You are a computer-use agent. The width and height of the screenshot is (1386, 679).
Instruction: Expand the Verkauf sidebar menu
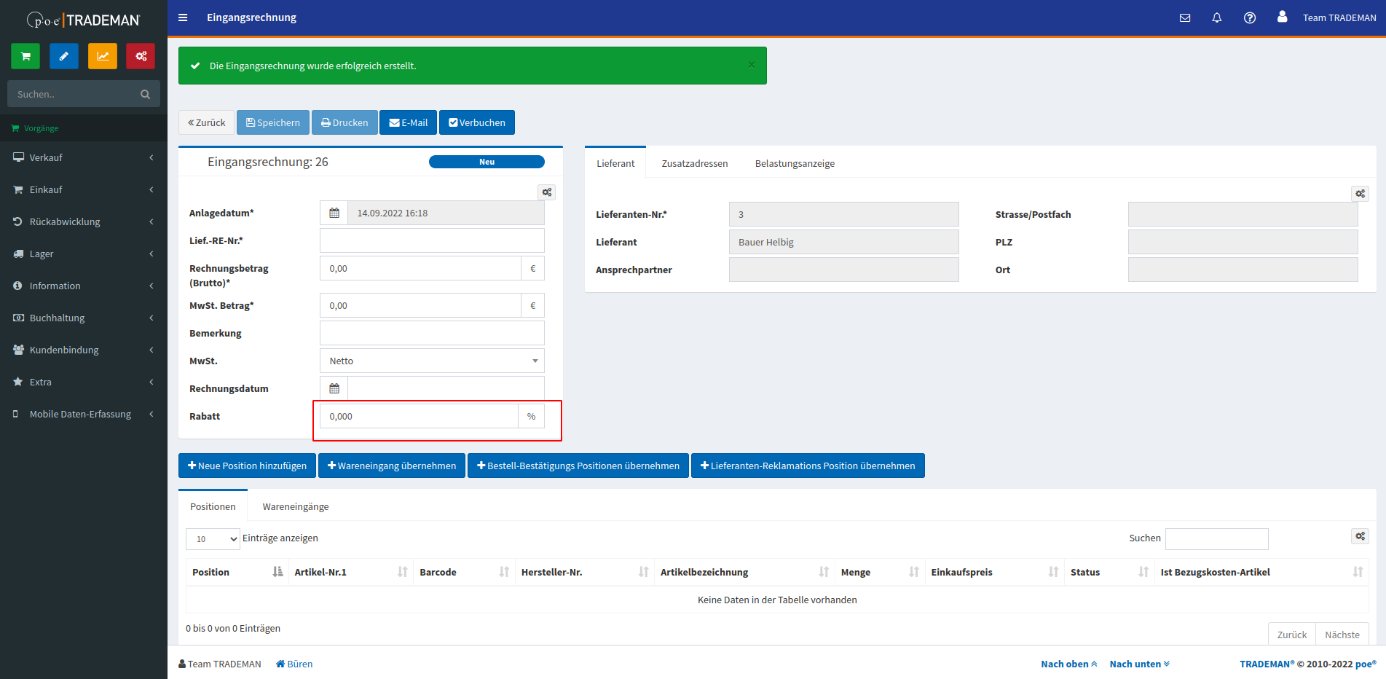pos(83,158)
